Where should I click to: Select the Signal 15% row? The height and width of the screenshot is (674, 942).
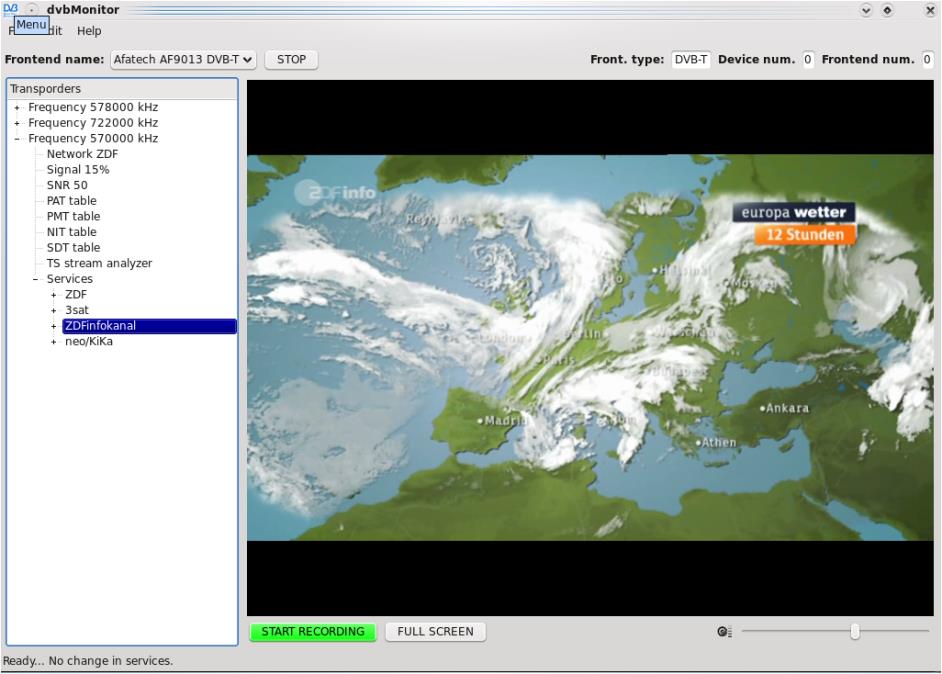coord(78,170)
